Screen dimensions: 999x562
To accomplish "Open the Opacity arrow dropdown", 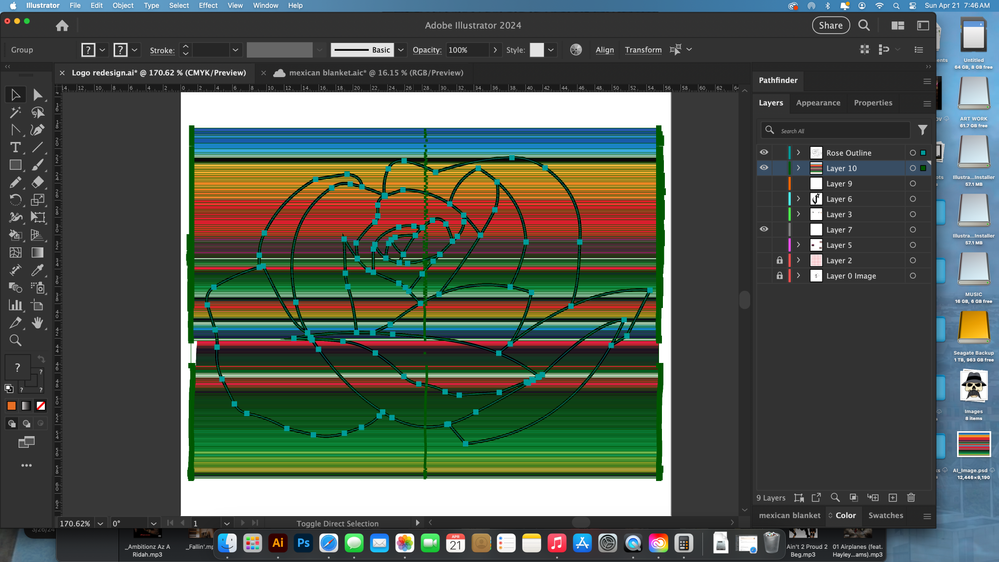I will [x=495, y=50].
